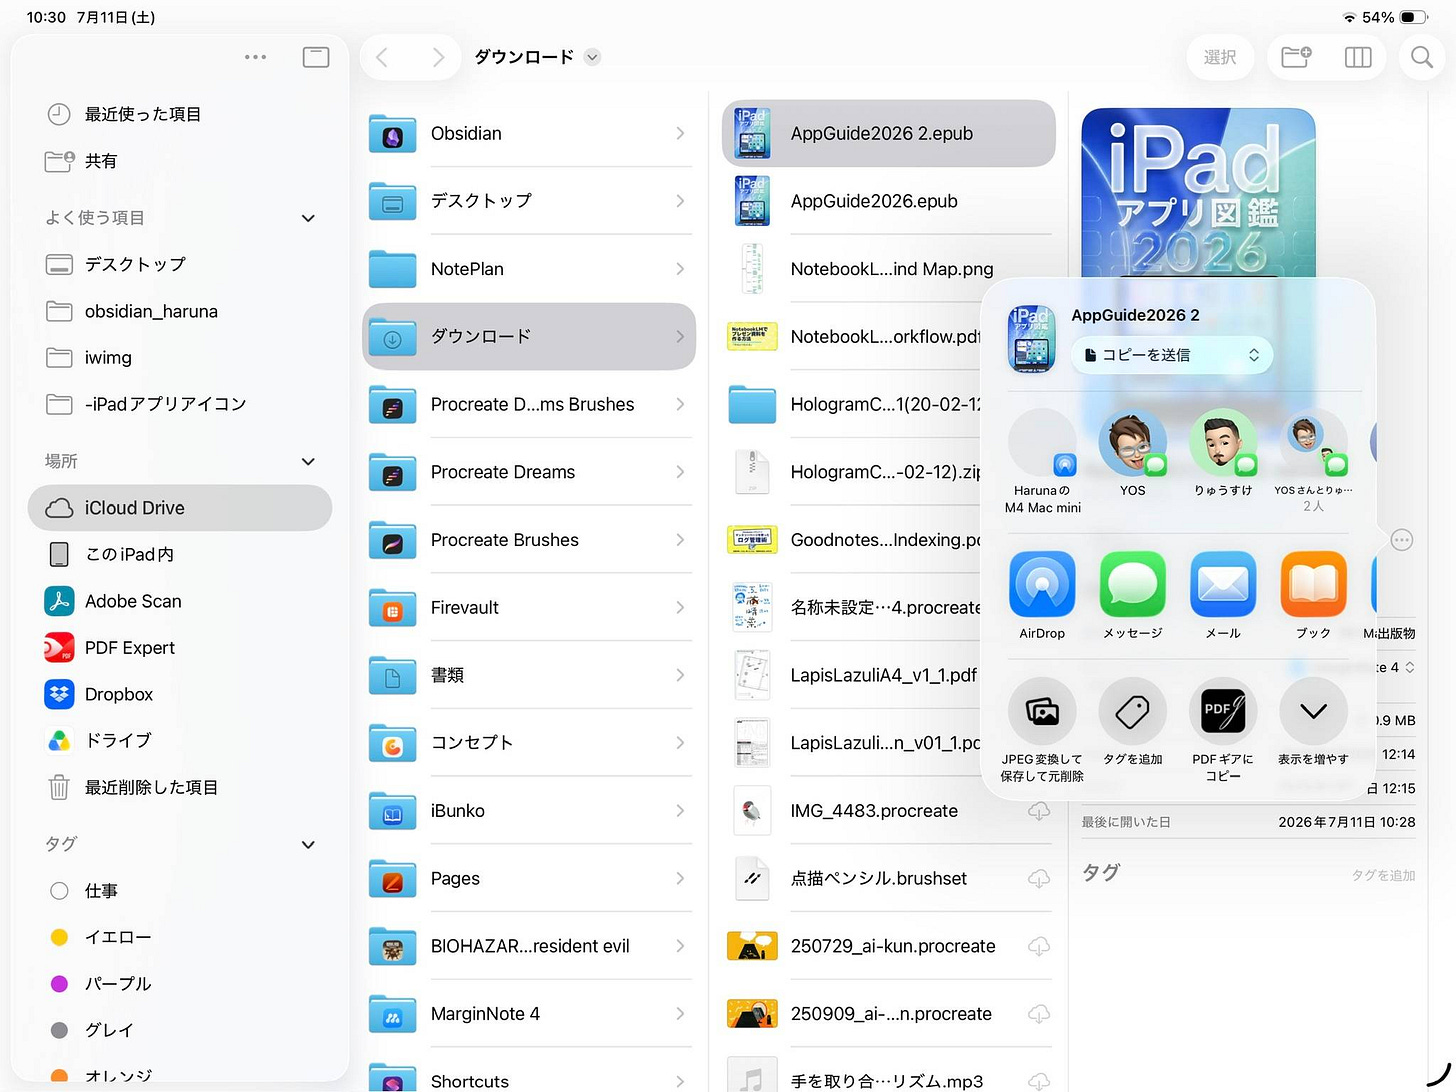This screenshot has width=1456, height=1092.
Task: Choose the Add Tags action icon
Action: point(1133,711)
